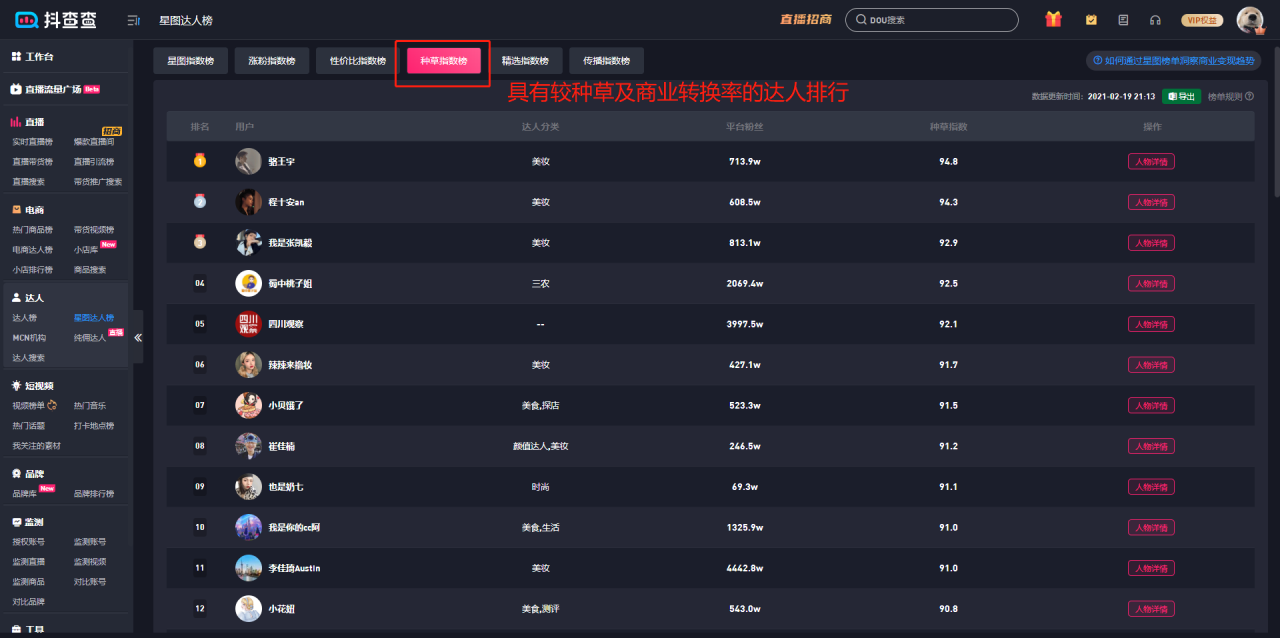The height and width of the screenshot is (638, 1280).
Task: Toggle the sidebar menu fold icon
Action: pos(134,20)
